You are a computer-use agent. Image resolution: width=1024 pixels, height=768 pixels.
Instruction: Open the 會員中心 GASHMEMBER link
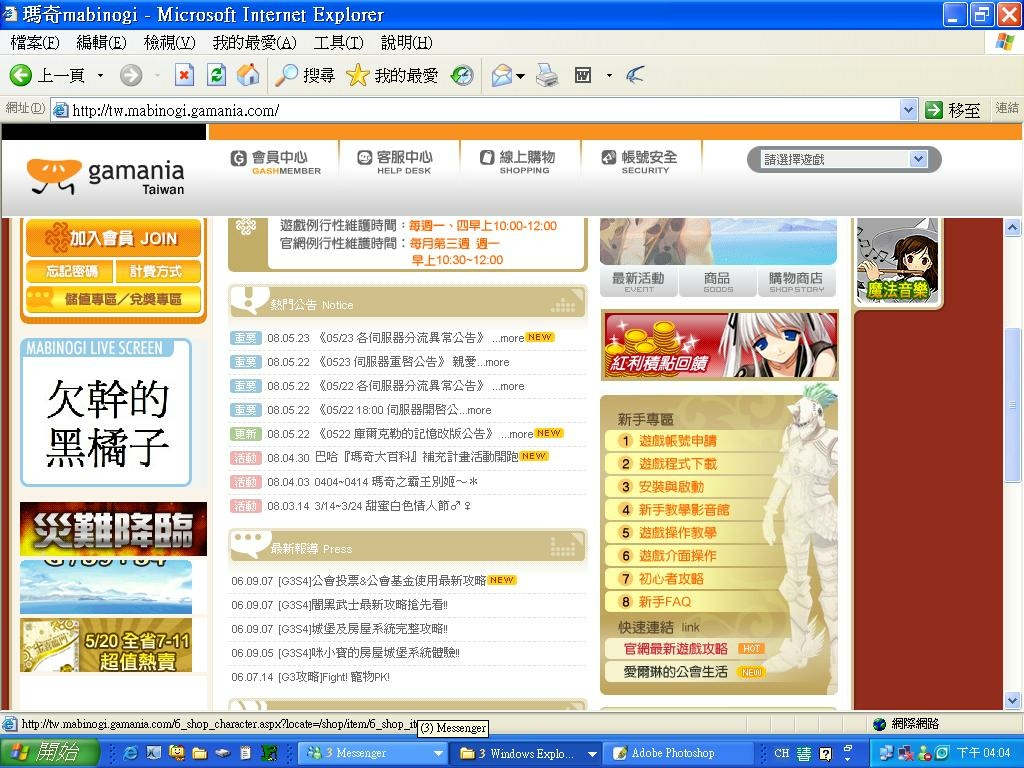(x=276, y=162)
